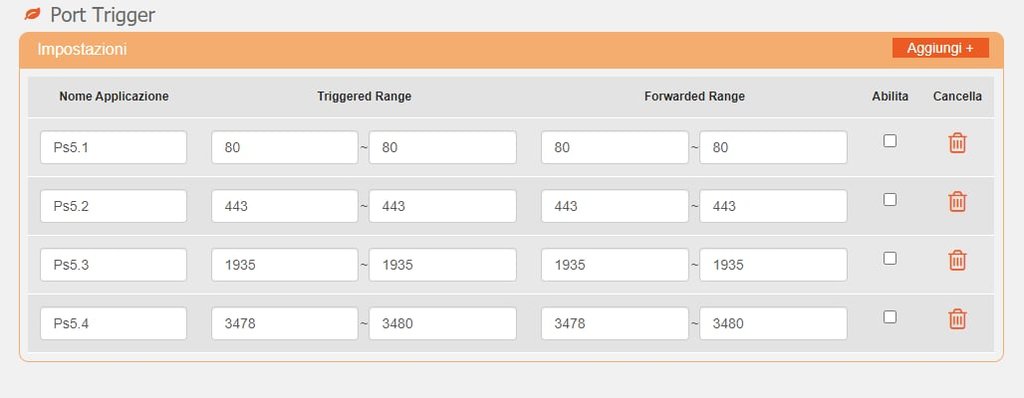Edit the Ps5.1 application name field
1024x398 pixels.
[x=114, y=147]
